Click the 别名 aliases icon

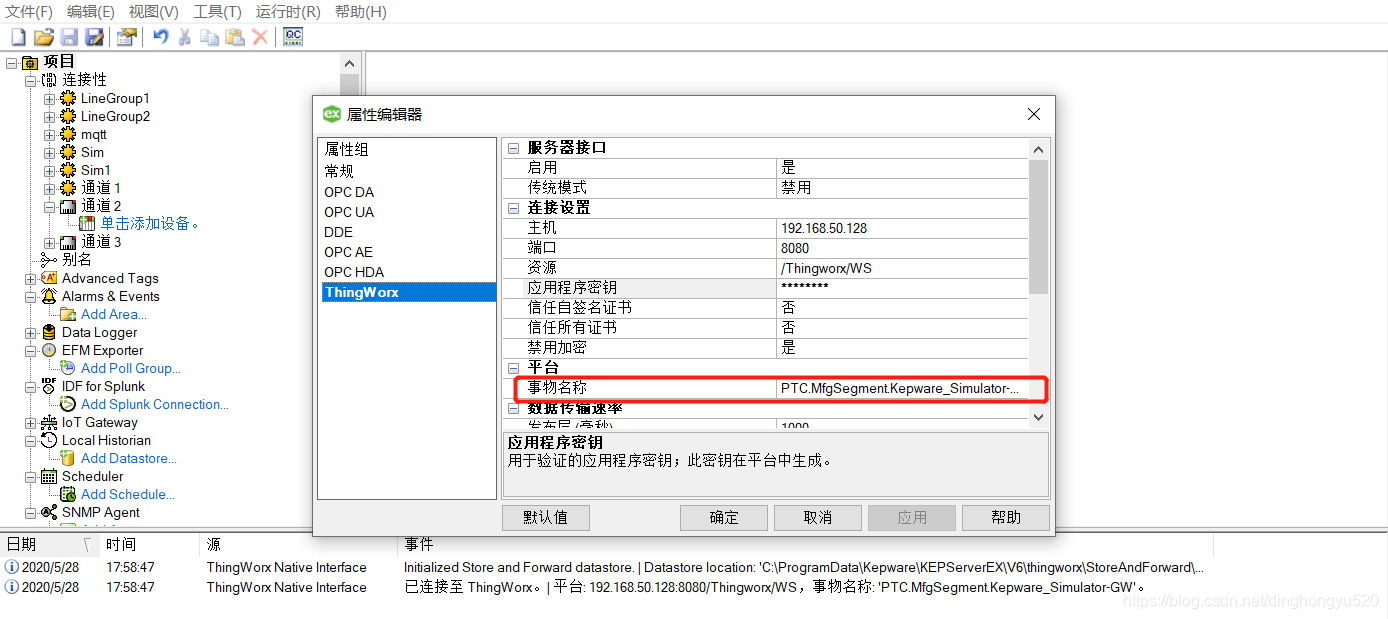[x=49, y=260]
